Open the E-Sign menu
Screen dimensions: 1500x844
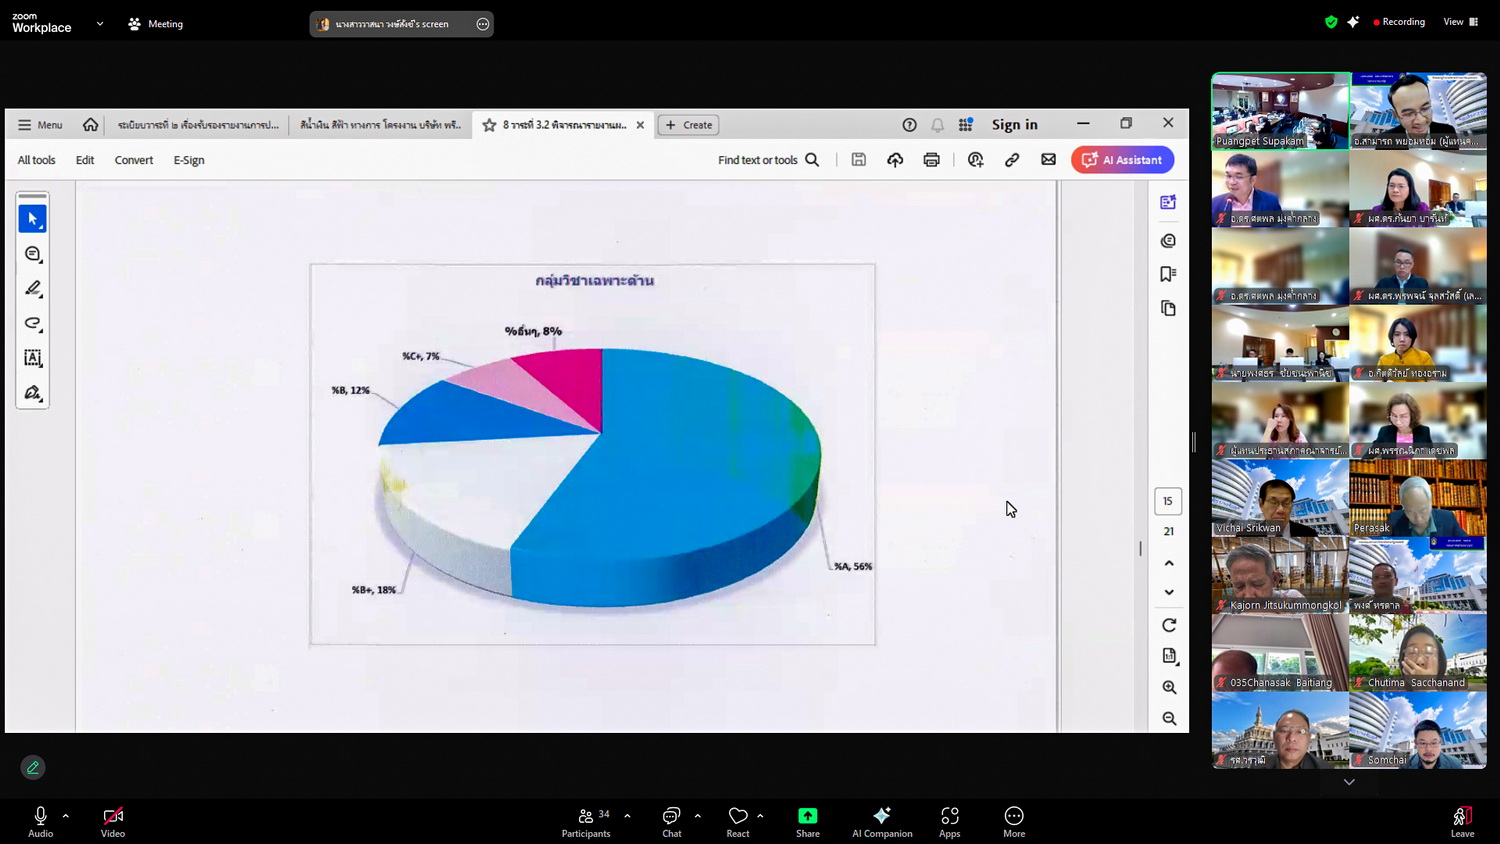pyautogui.click(x=189, y=160)
